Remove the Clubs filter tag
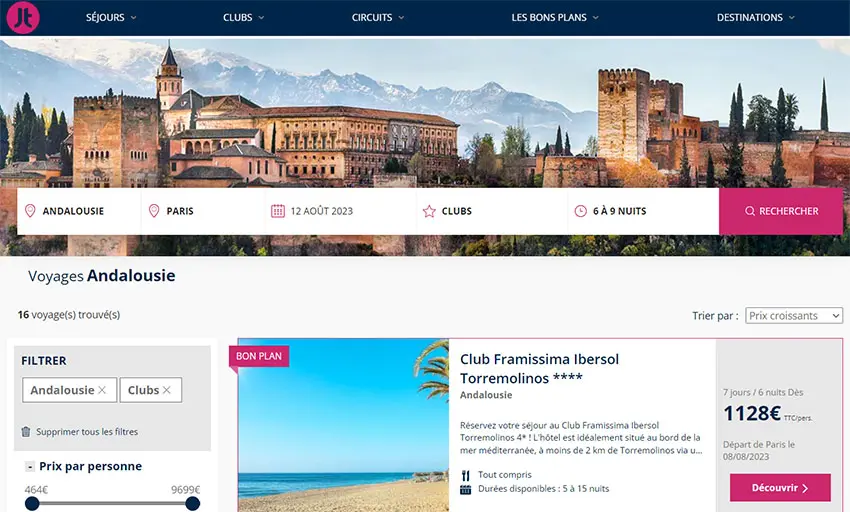Screen dimensions: 850x512 coord(166,390)
